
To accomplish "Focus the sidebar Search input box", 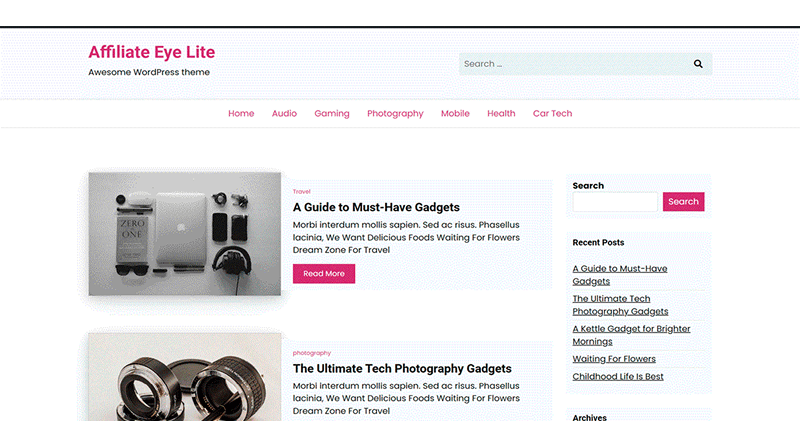I will [615, 202].
